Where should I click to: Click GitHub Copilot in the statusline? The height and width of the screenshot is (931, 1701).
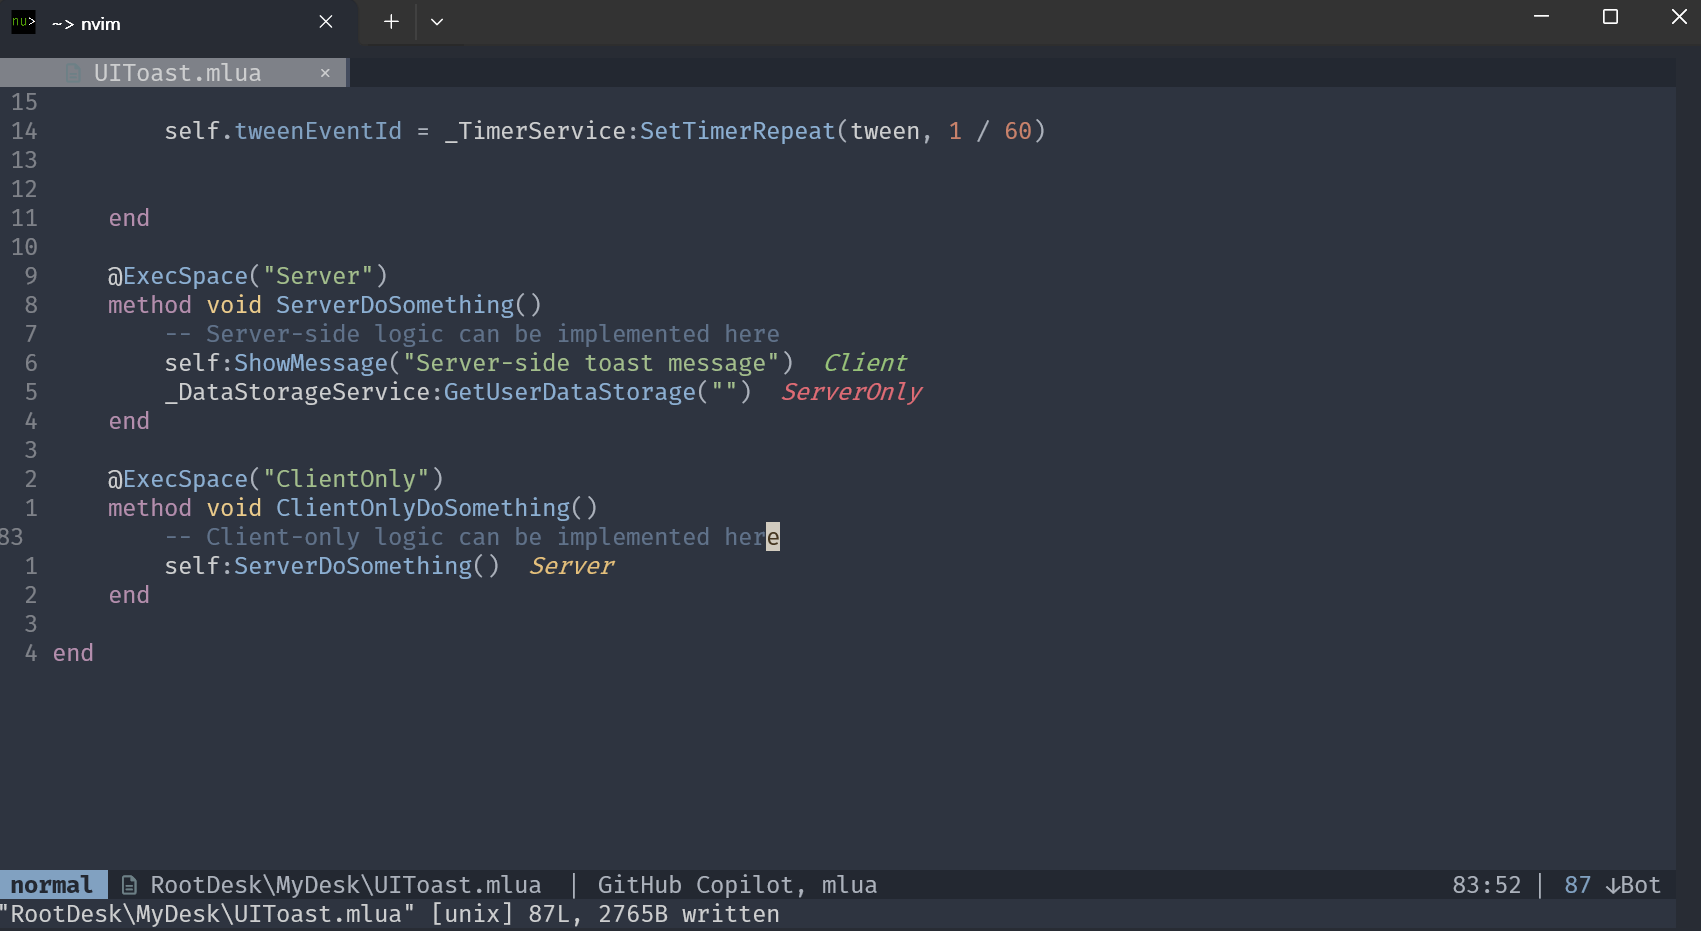click(x=694, y=885)
